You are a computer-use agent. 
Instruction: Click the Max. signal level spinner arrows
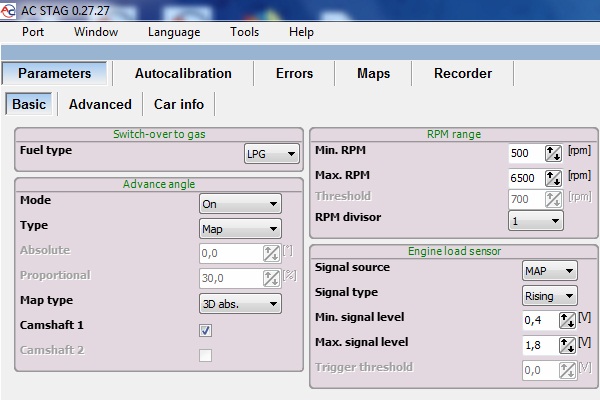(x=567, y=344)
